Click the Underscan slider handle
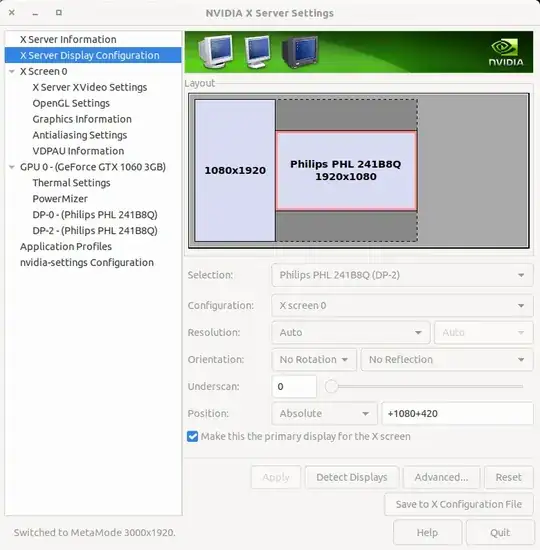The height and width of the screenshot is (550, 540). coord(331,387)
